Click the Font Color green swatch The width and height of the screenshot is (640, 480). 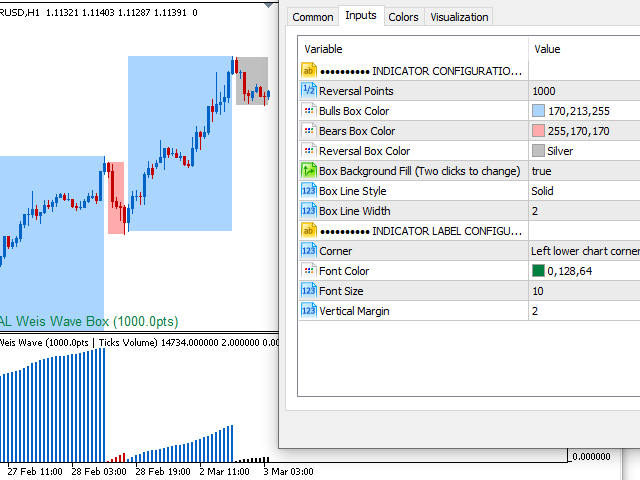[539, 271]
